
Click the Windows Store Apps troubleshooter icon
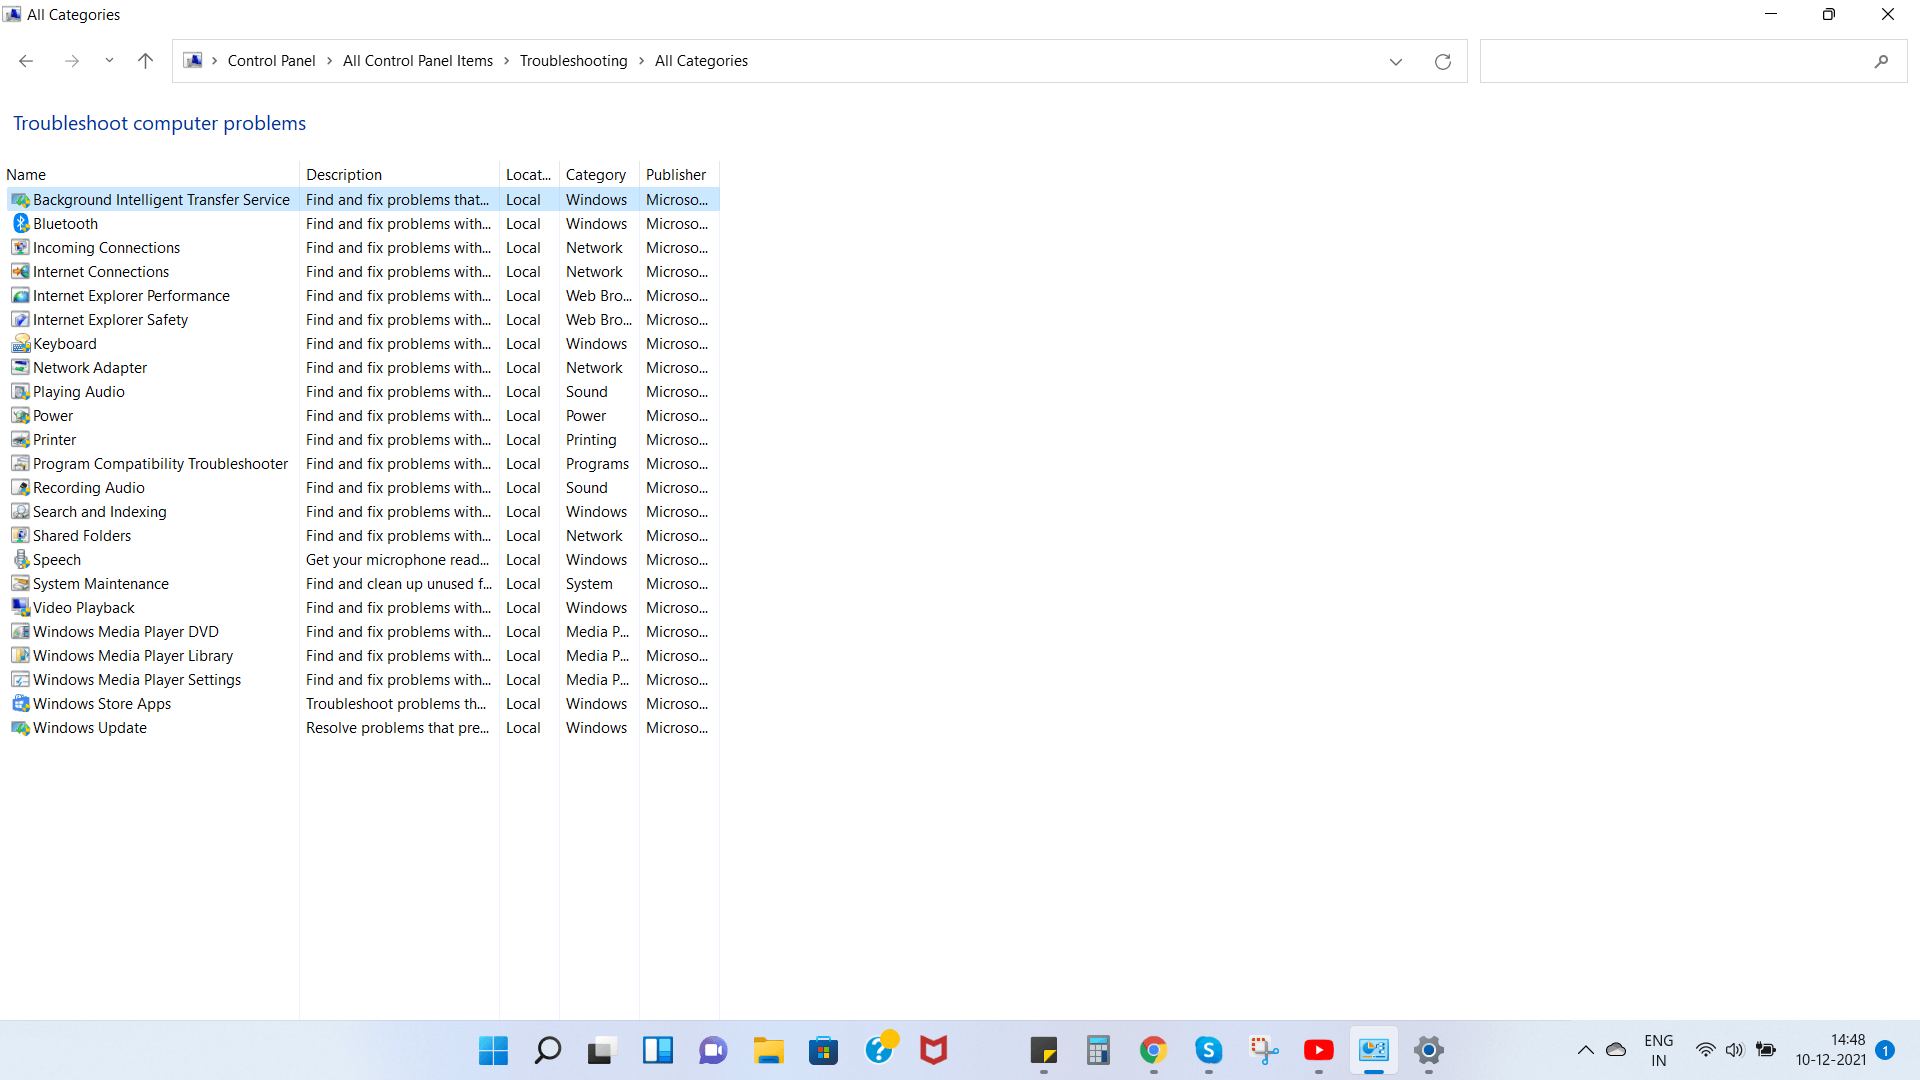click(x=20, y=704)
